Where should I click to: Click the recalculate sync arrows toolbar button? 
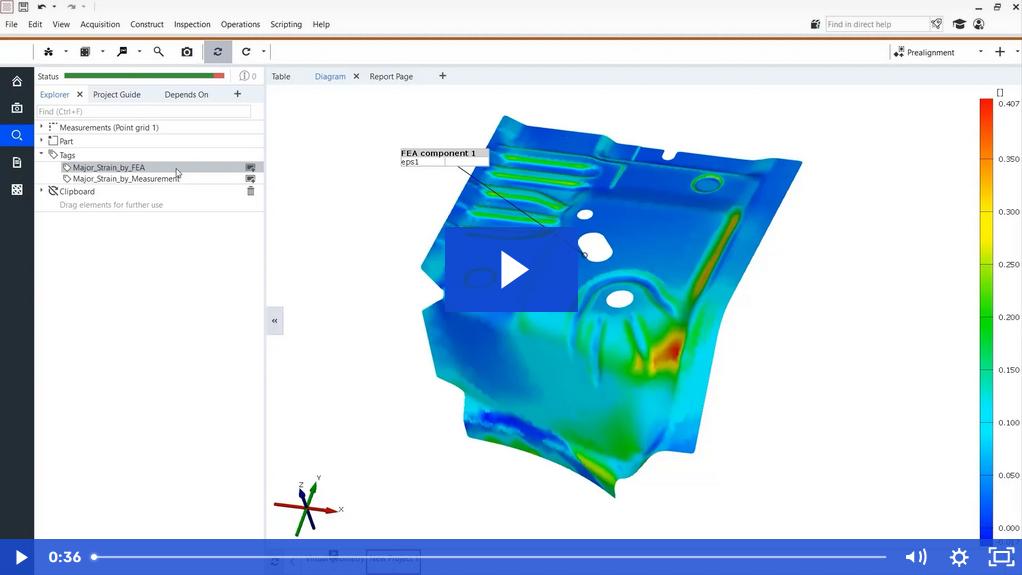coord(218,52)
